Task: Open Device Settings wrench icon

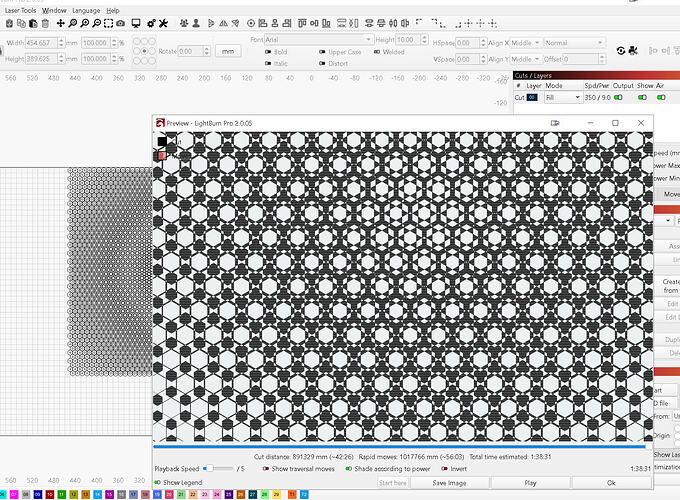Action: (163, 23)
